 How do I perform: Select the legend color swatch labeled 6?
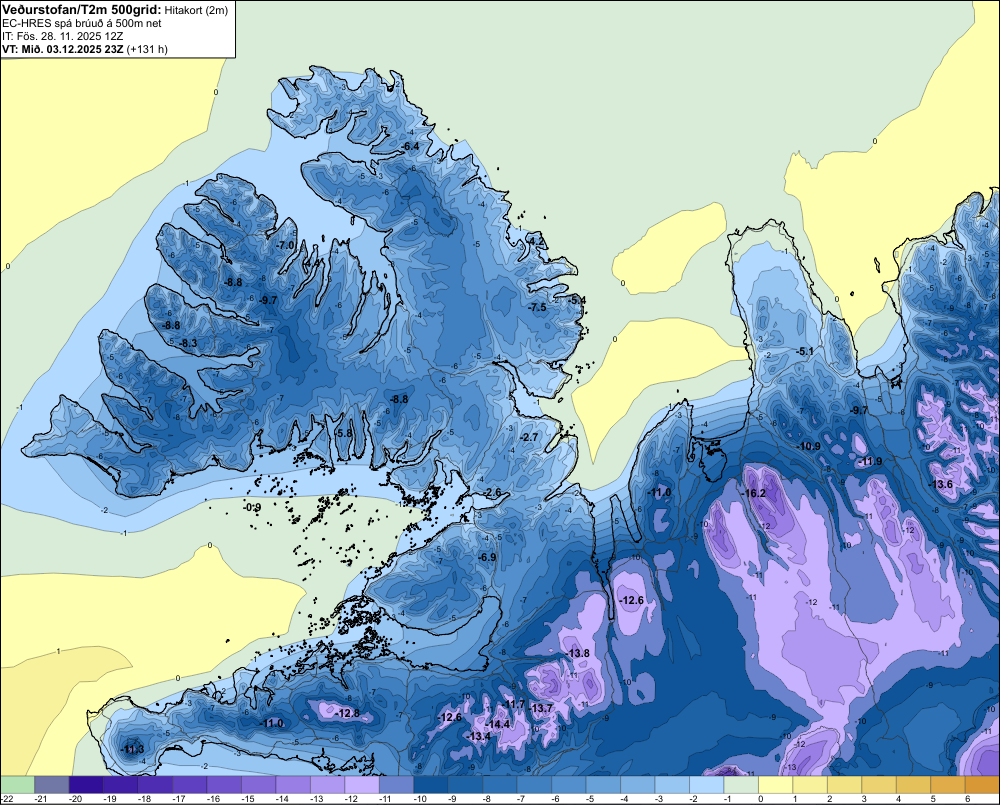(982, 784)
